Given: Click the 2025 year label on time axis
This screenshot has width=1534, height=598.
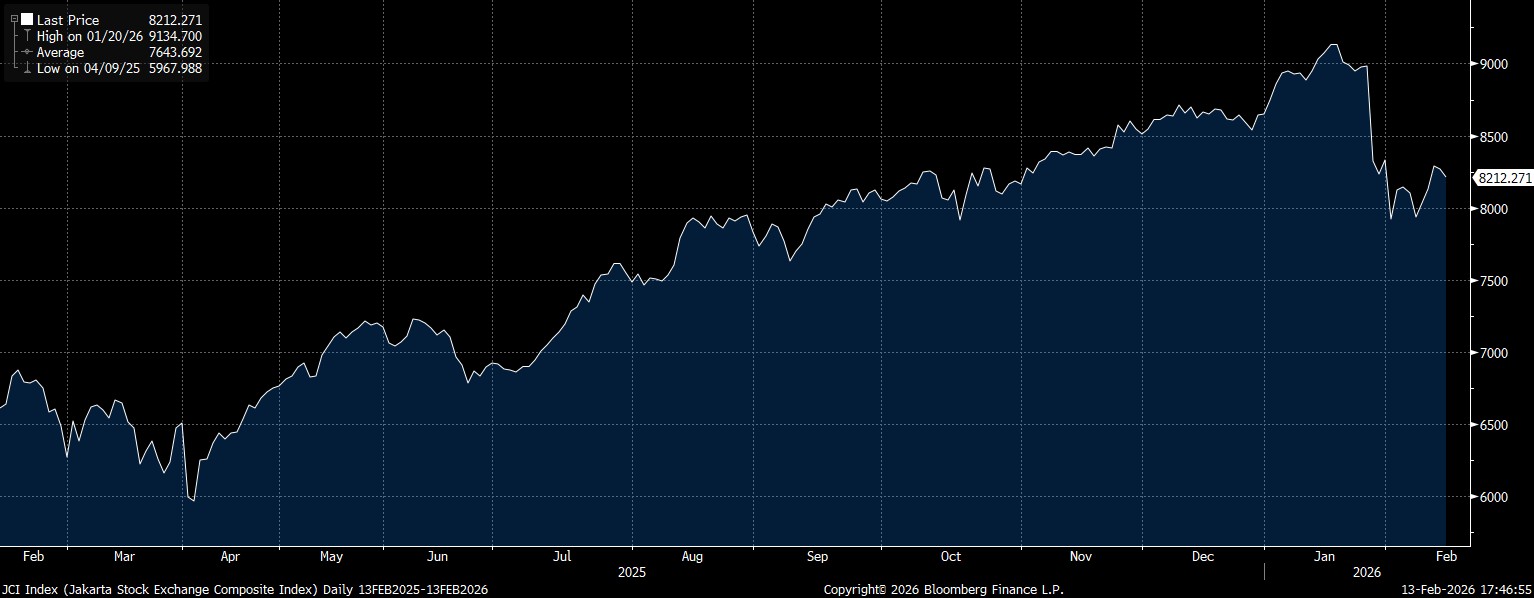Looking at the screenshot, I should 632,572.
